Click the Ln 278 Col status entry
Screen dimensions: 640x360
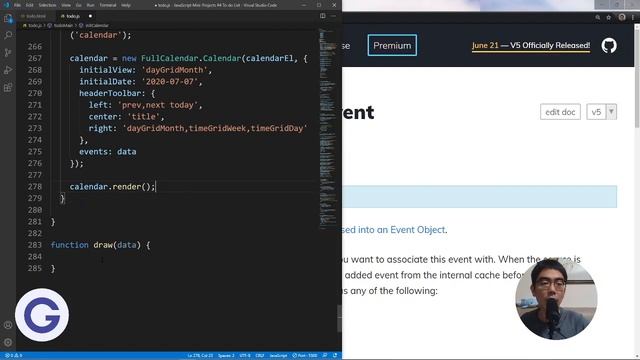tap(200, 356)
